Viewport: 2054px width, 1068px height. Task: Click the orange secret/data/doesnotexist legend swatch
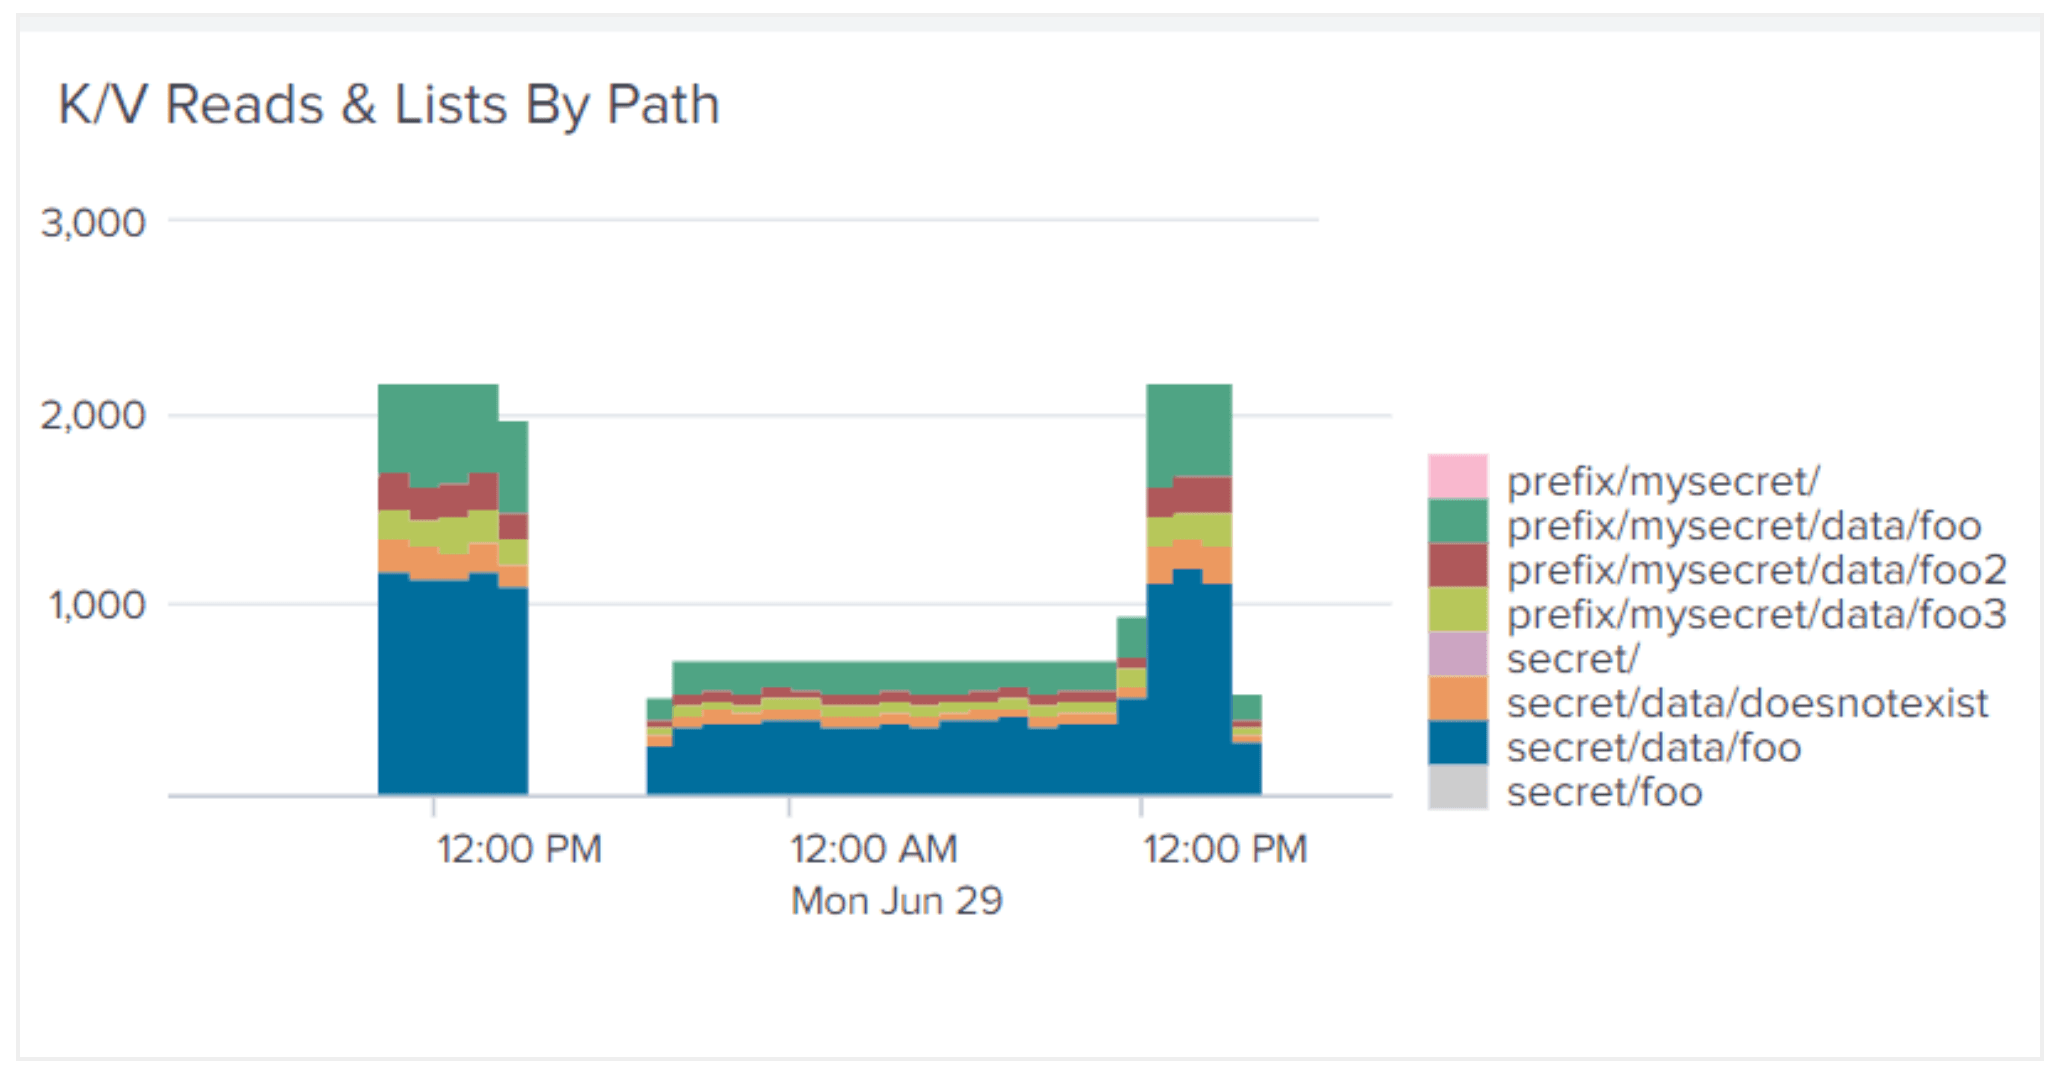click(x=1457, y=699)
